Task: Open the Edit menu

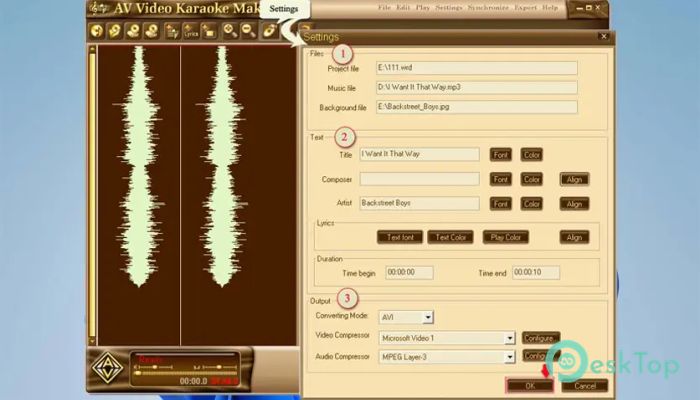Action: point(403,8)
